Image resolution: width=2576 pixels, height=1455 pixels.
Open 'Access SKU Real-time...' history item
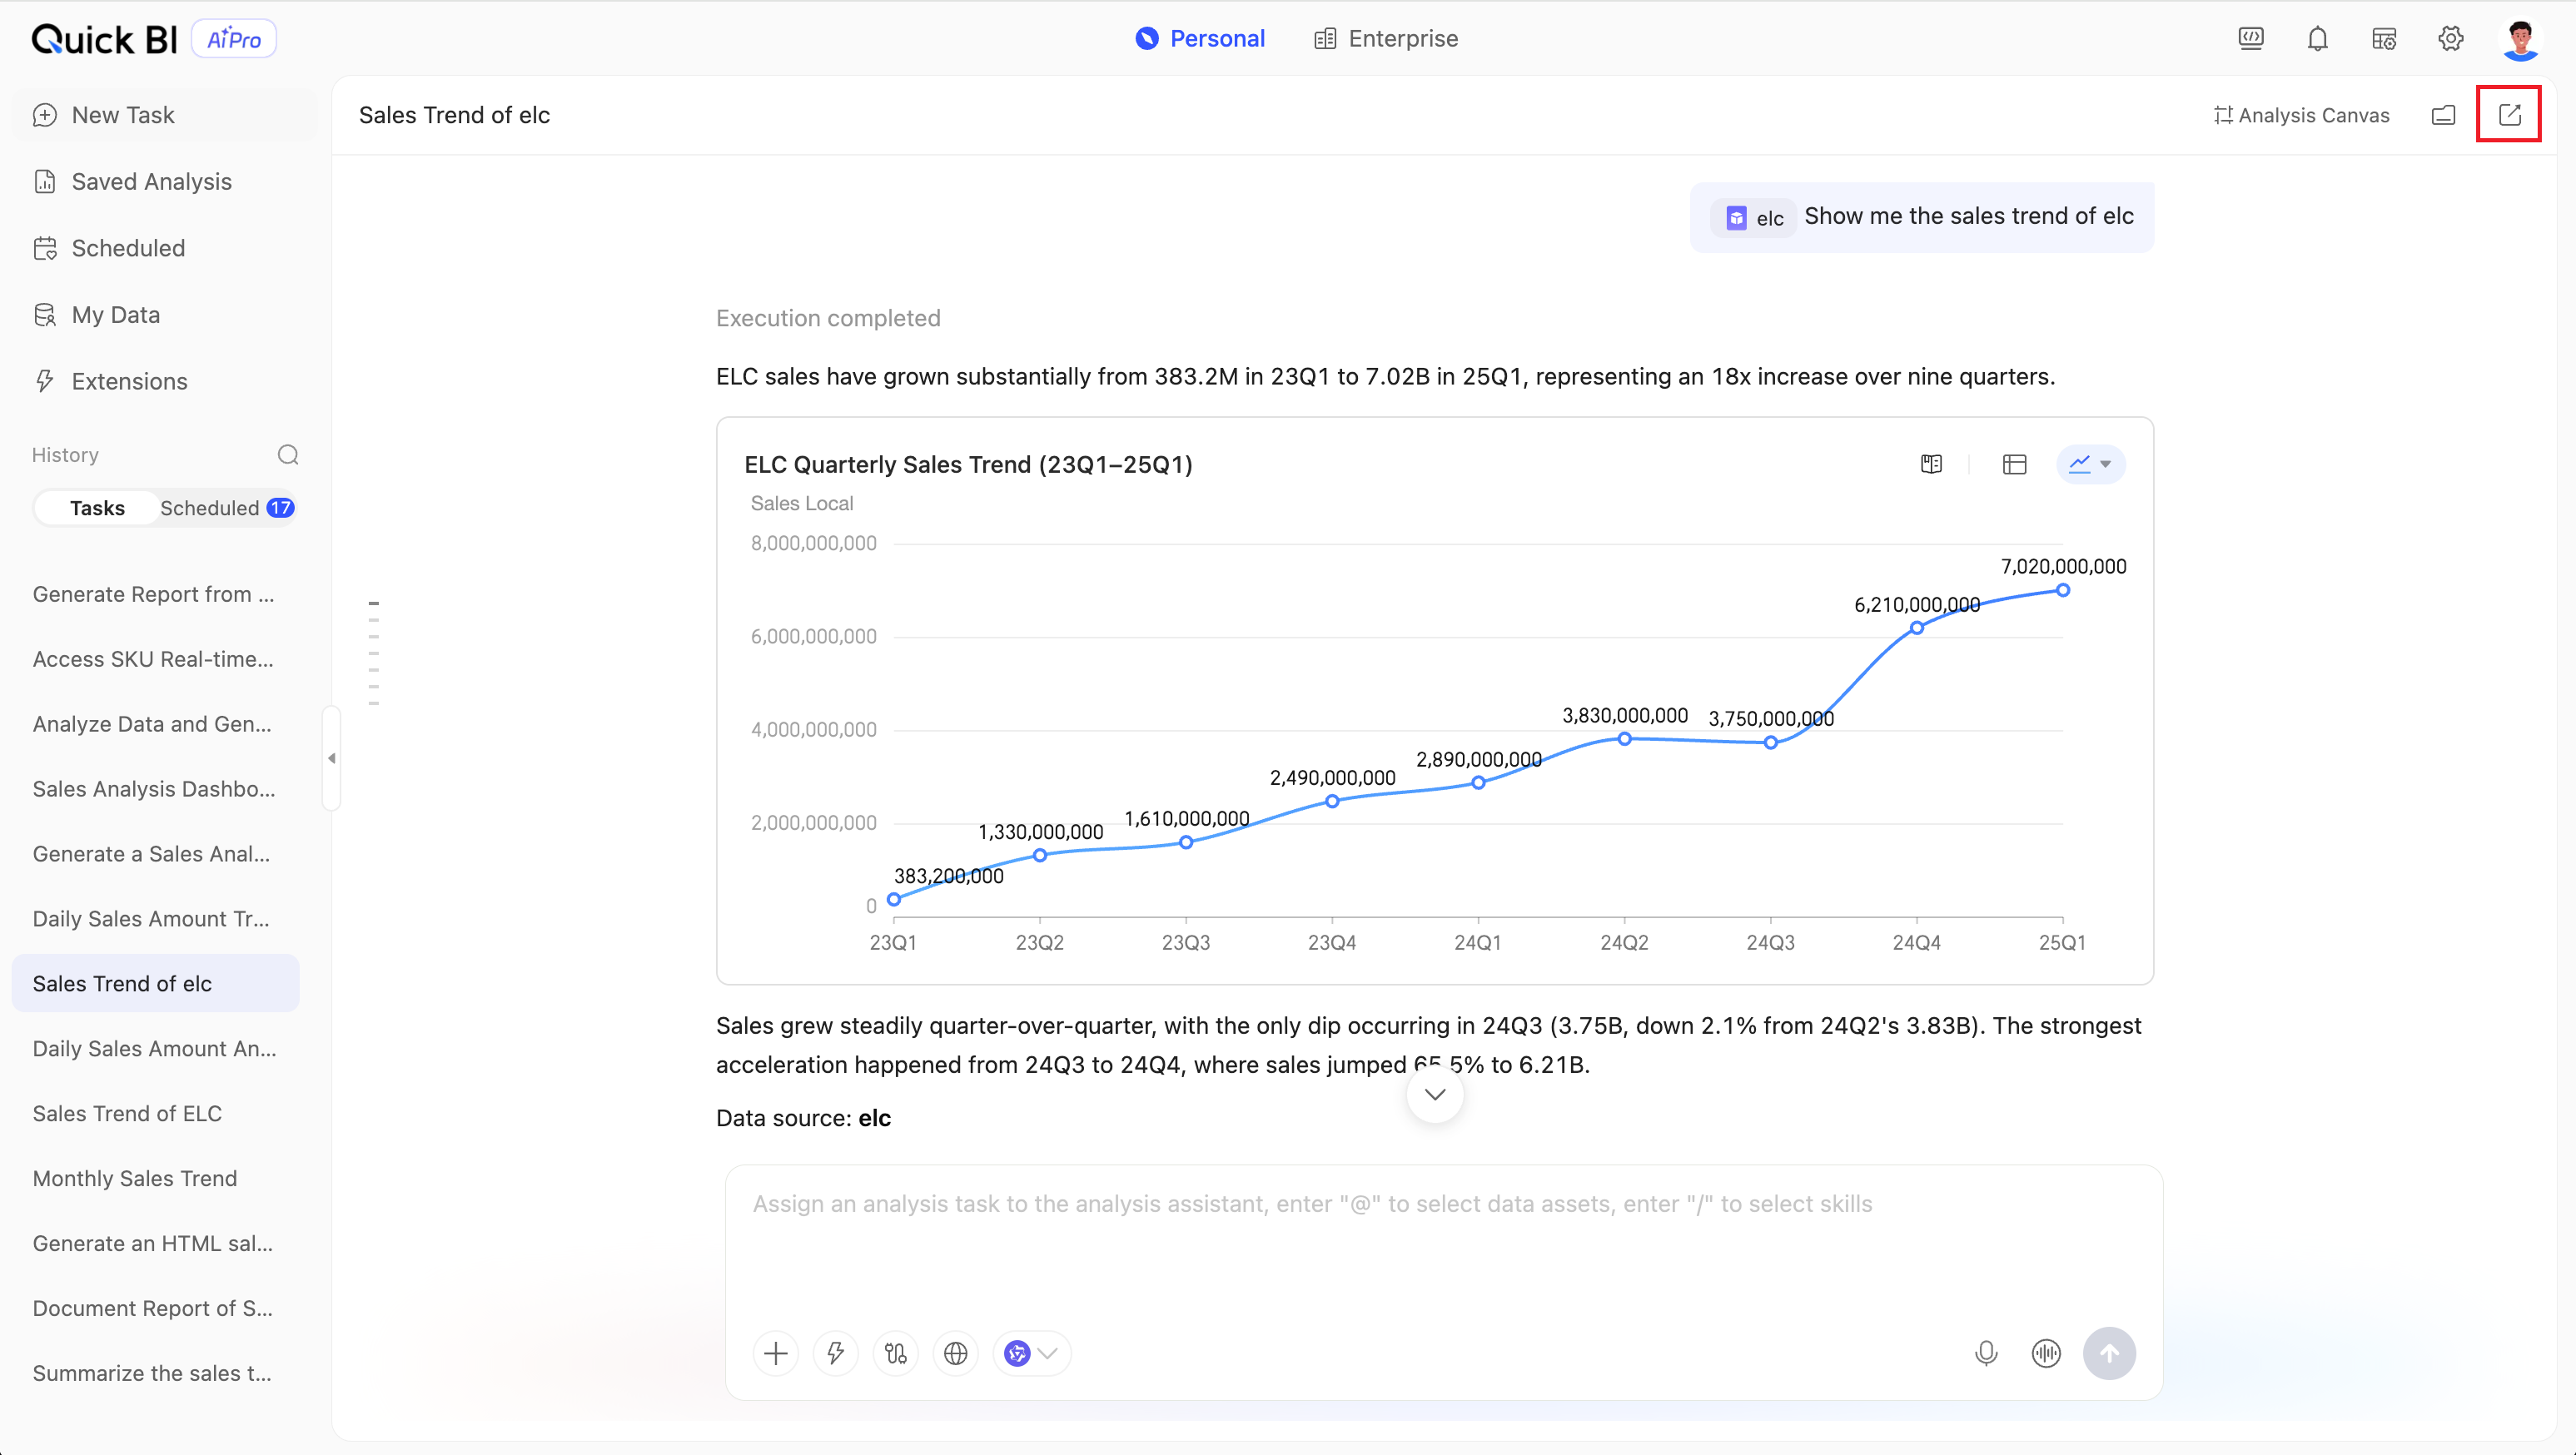point(155,659)
